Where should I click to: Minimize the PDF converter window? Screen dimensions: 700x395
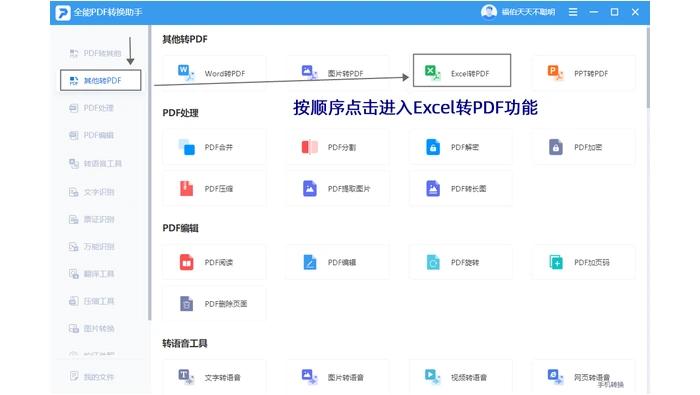coord(593,12)
